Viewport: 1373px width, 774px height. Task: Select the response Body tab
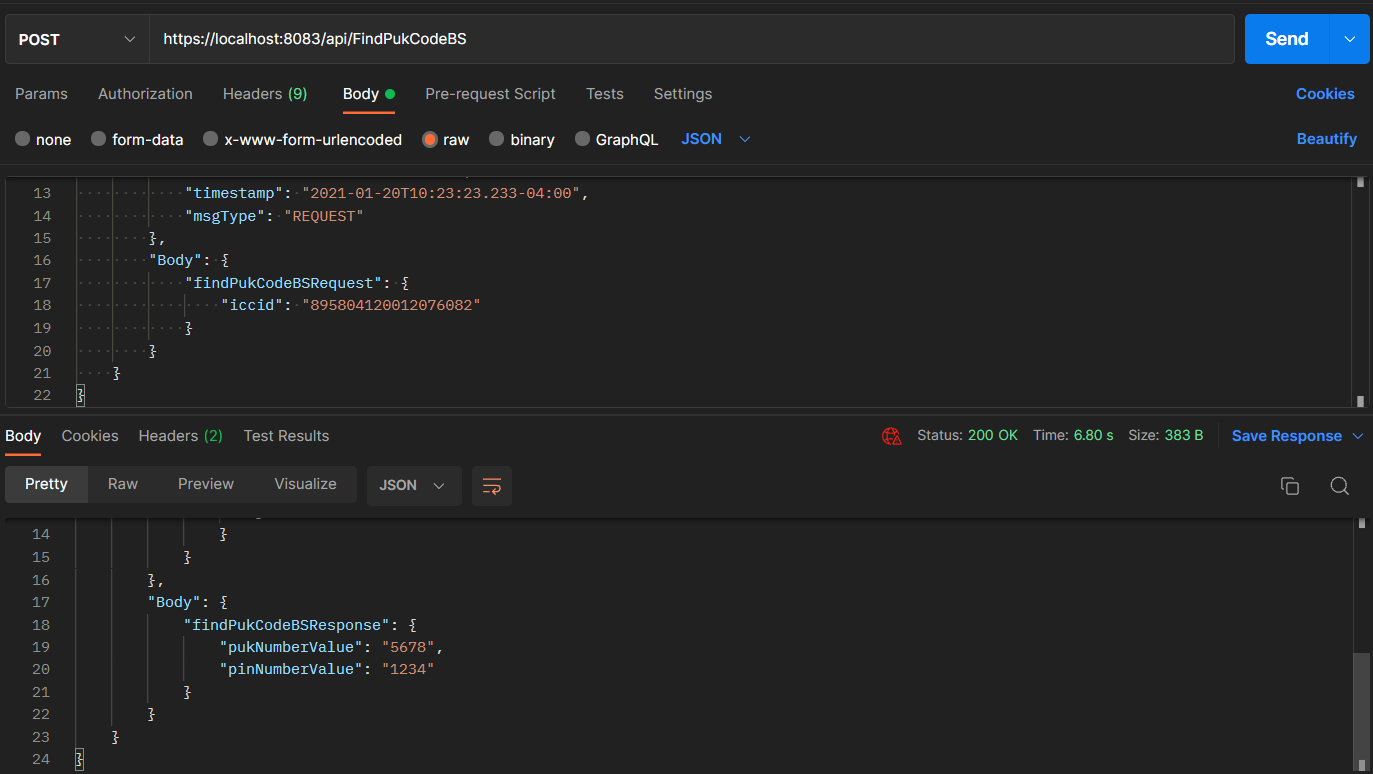point(23,436)
